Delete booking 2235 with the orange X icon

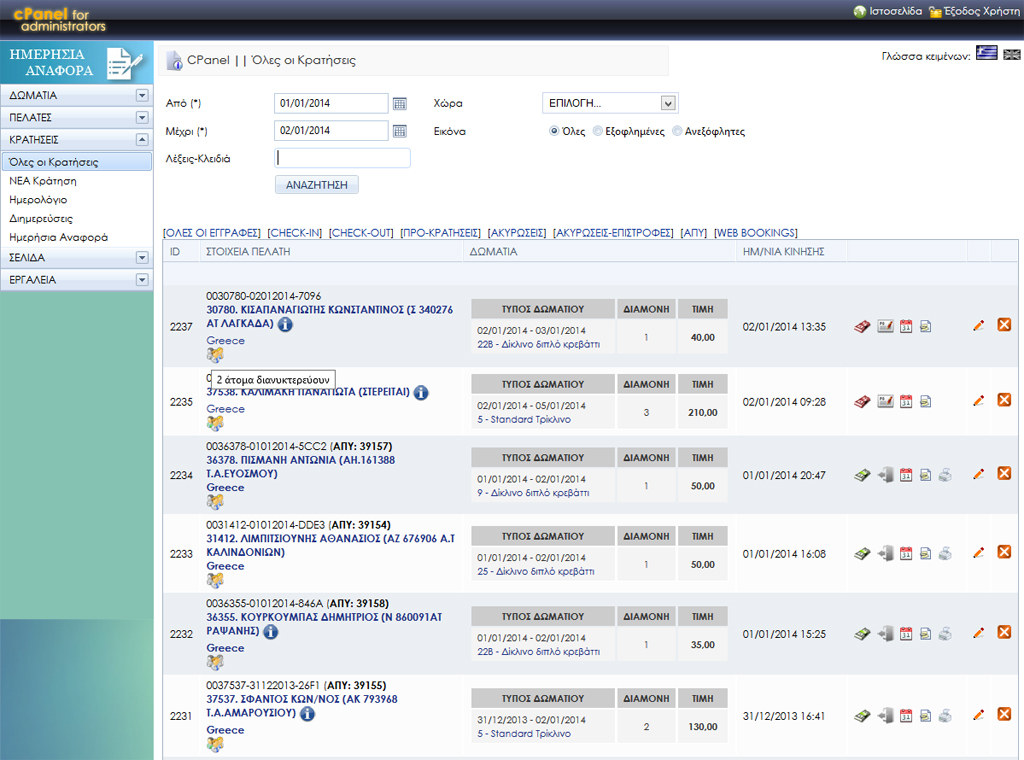(x=1004, y=400)
